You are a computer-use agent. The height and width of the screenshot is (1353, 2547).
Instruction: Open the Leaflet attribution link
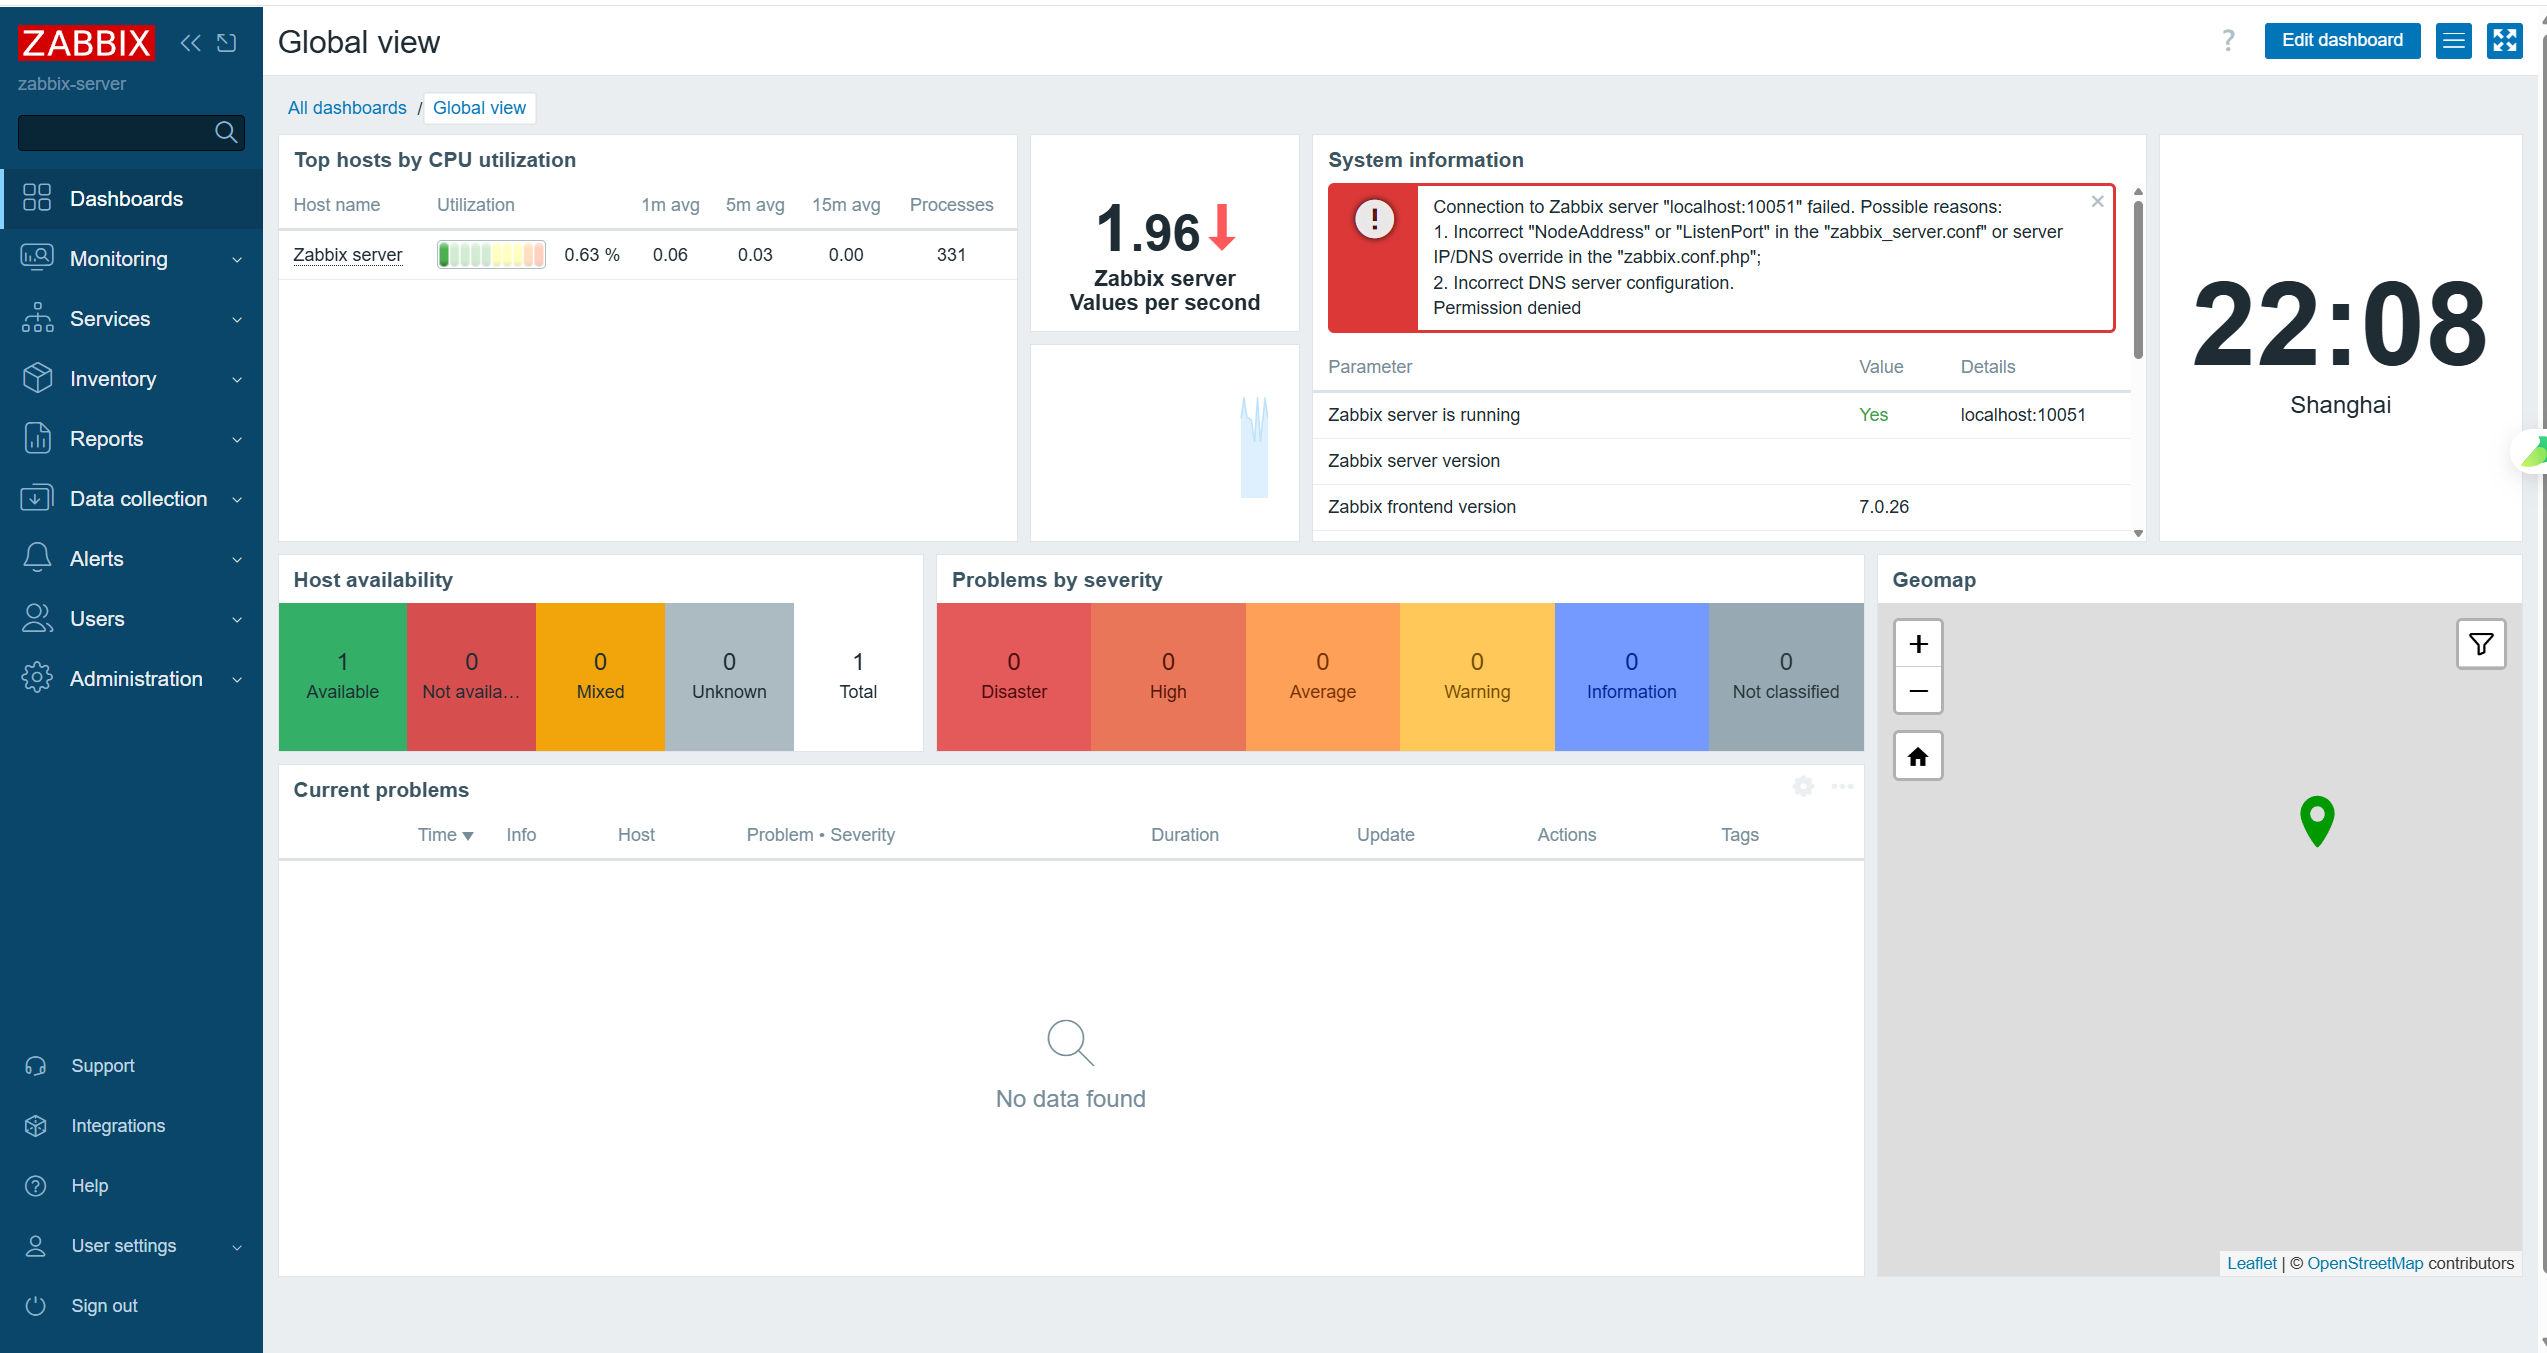coord(2251,1263)
